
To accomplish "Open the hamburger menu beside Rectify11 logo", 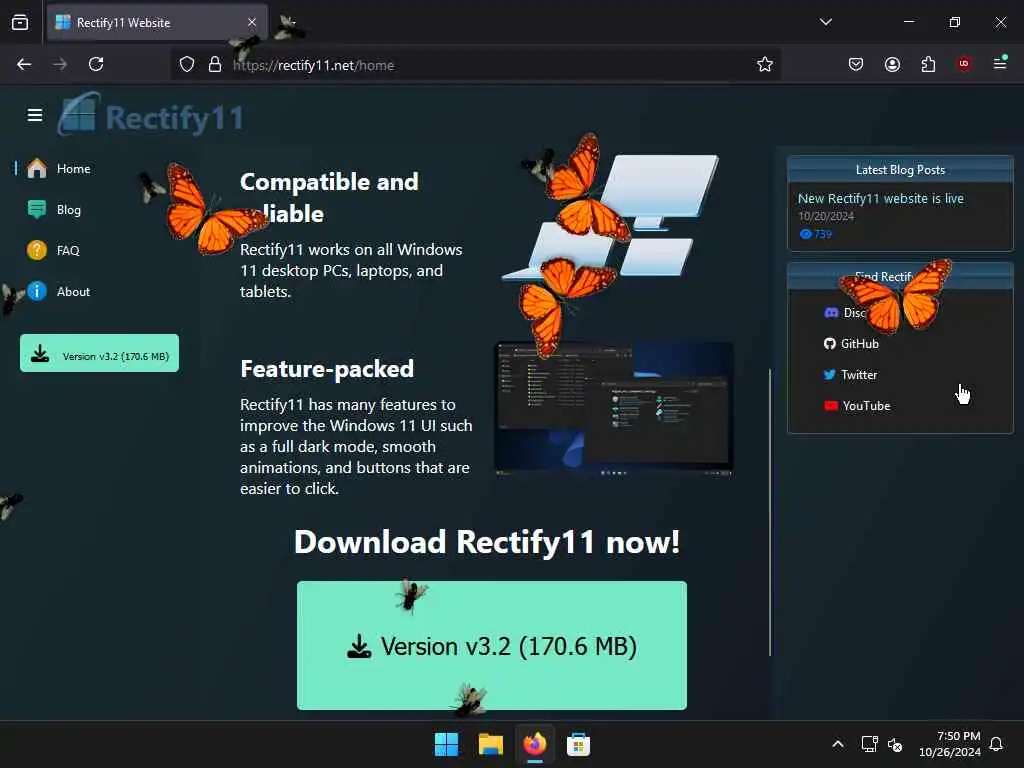I will (x=35, y=115).
